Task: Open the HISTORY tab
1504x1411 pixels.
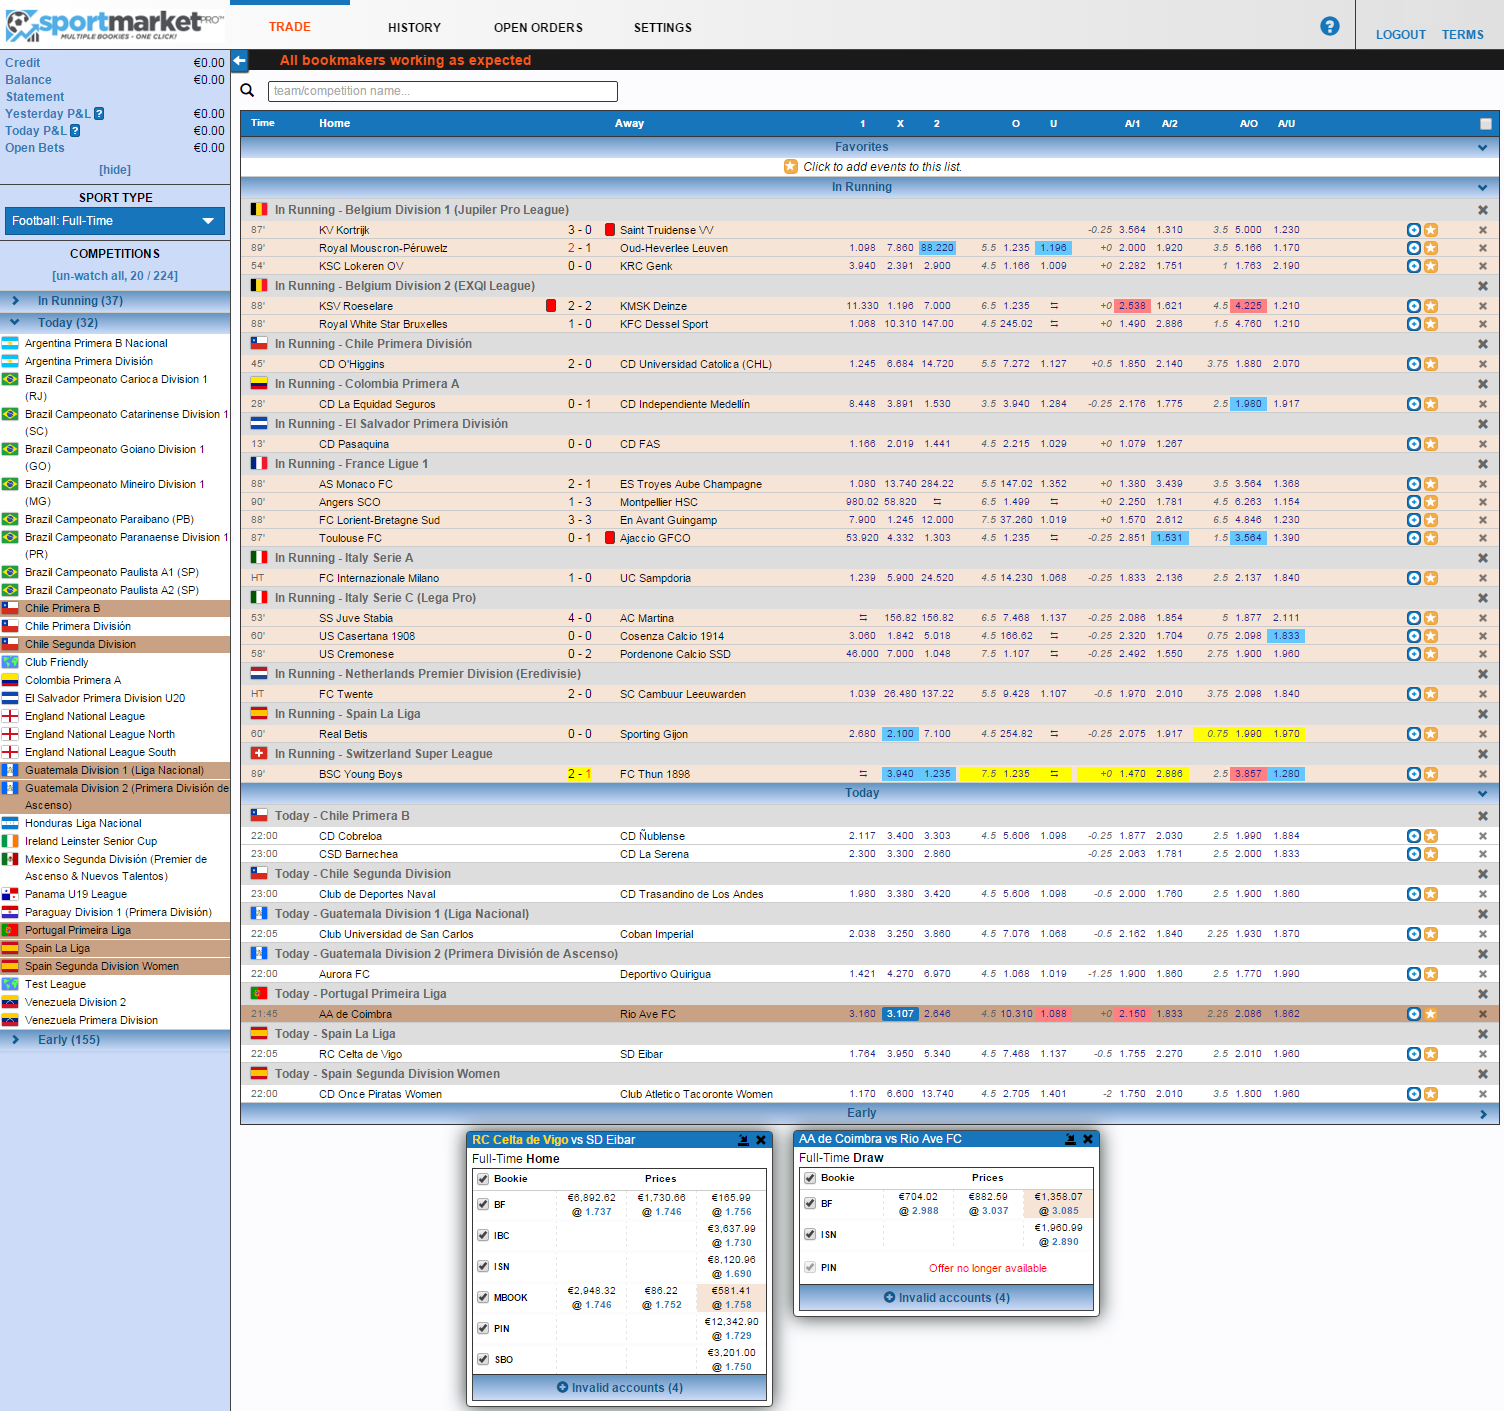Action: [414, 28]
